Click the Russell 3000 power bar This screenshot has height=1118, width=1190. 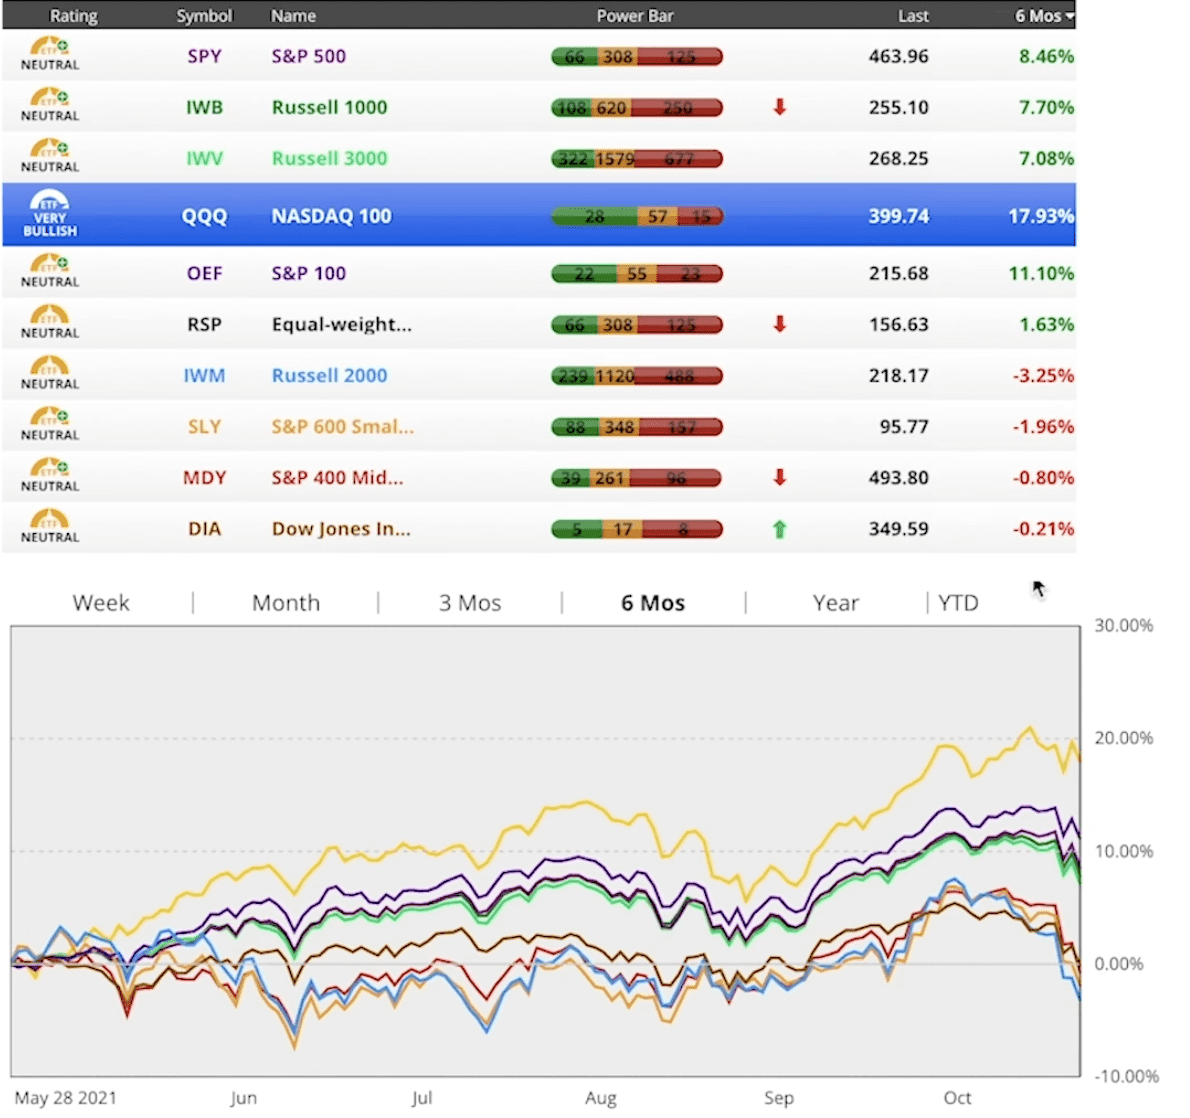coord(637,159)
